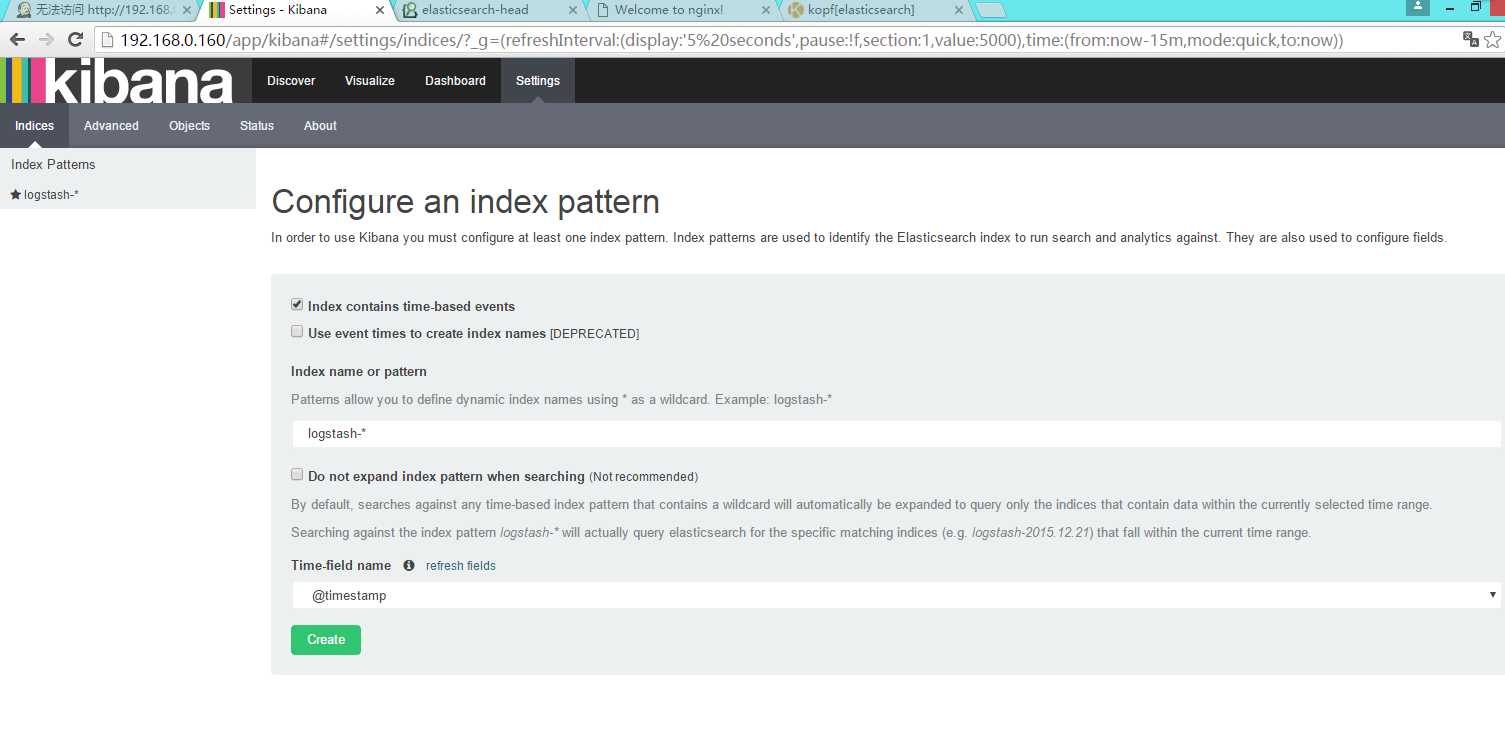This screenshot has width=1505, height=749.
Task: Close the elasticsearch-head tab
Action: click(x=572, y=10)
